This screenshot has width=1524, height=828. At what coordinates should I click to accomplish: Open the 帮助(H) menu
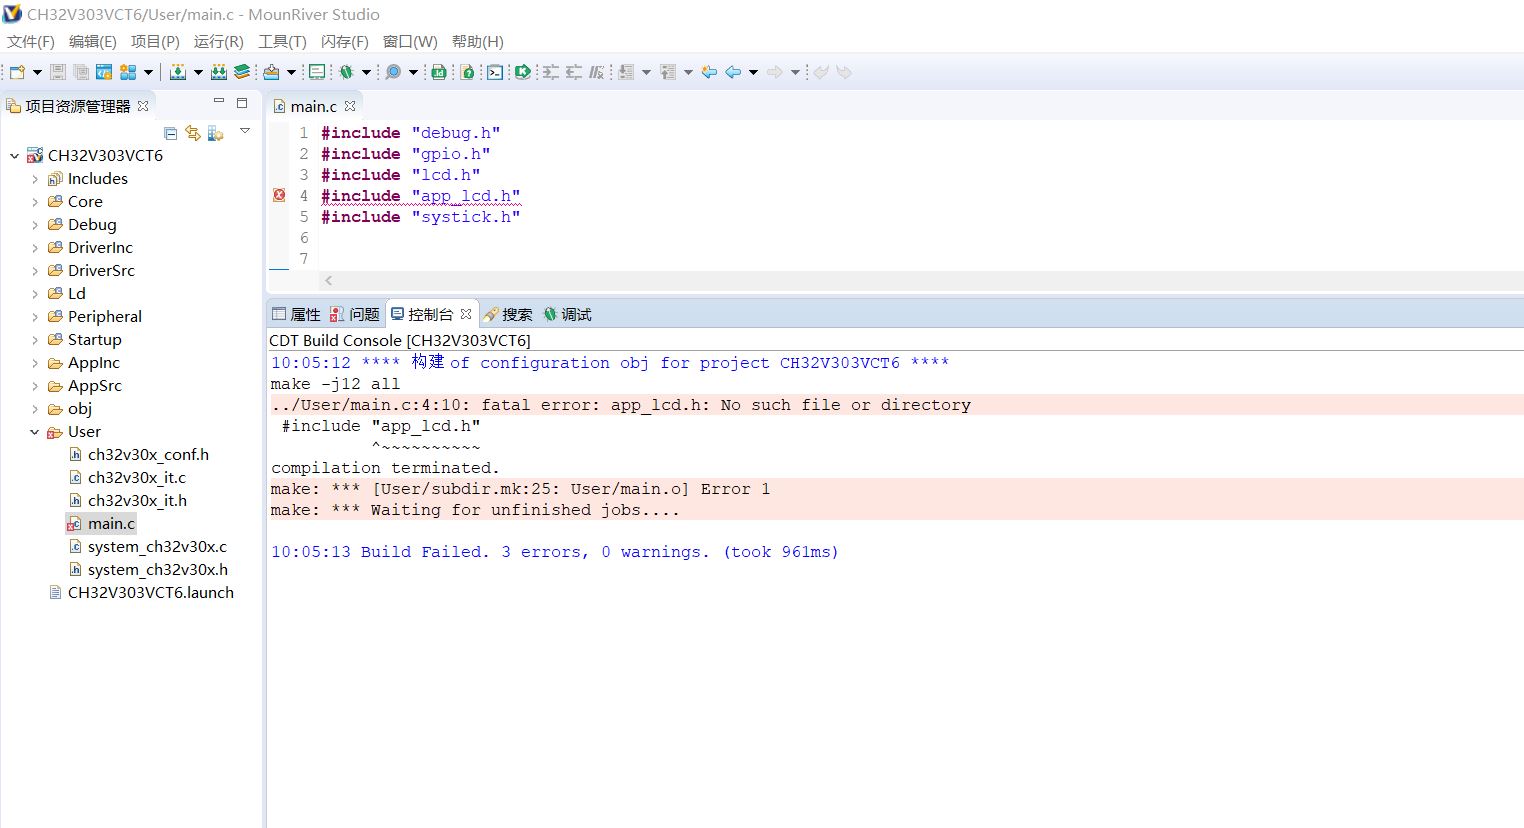(x=478, y=41)
